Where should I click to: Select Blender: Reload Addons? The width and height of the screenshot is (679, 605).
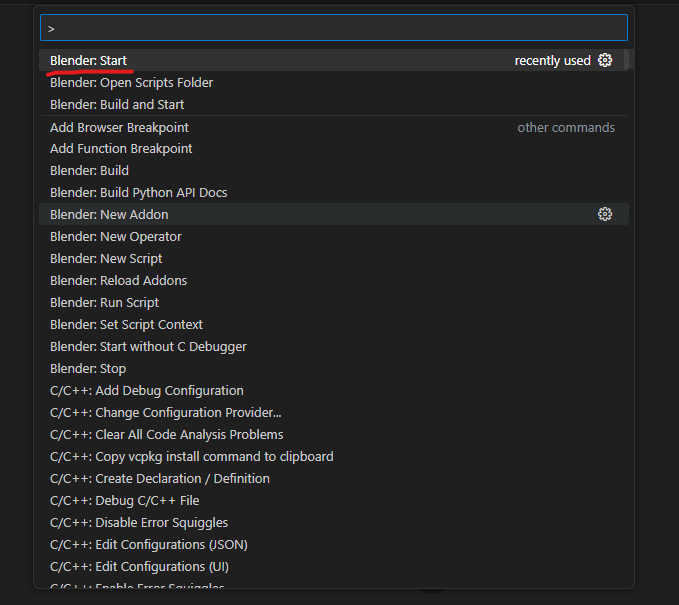[334, 280]
